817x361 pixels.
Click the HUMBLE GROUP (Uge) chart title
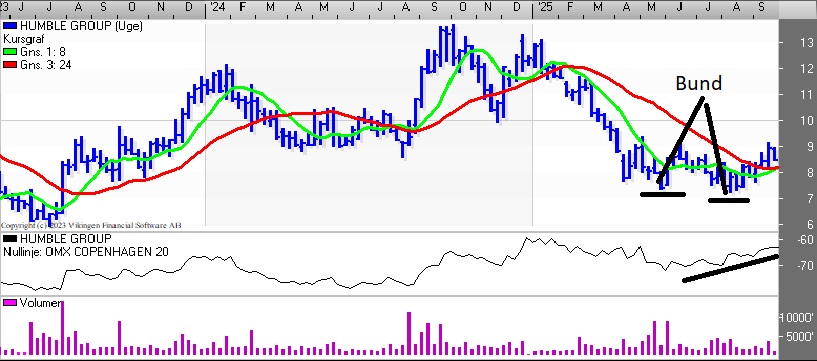[81, 27]
